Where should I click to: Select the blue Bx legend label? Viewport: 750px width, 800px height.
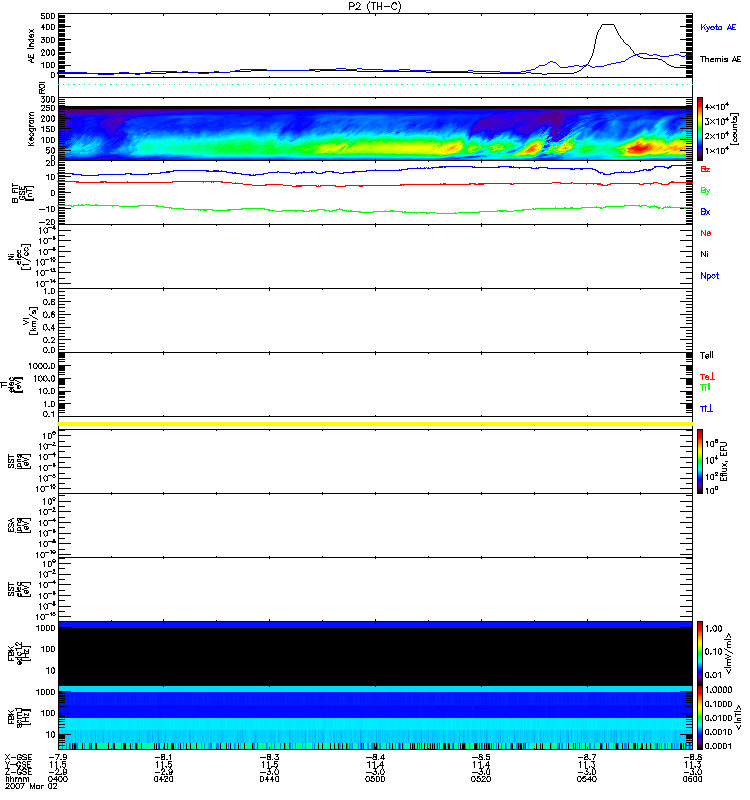click(705, 212)
